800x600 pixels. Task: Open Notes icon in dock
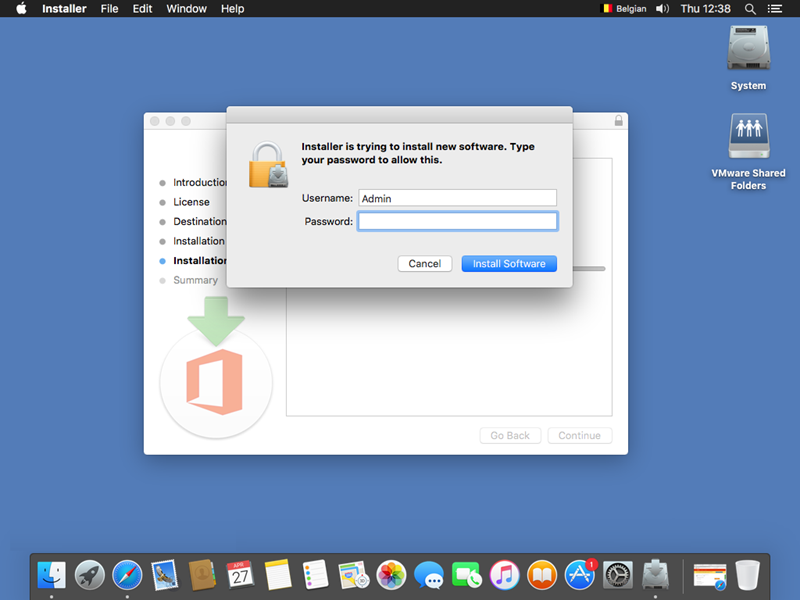[x=278, y=575]
